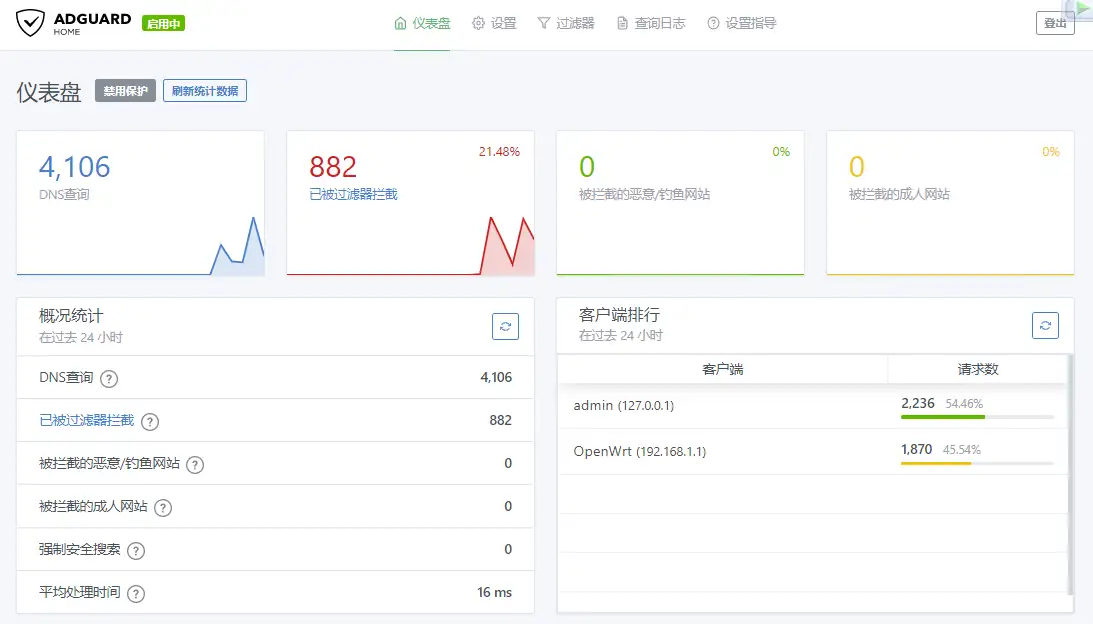Select the admin (127.0.0.1) client row
The height and width of the screenshot is (624, 1093).
pyautogui.click(x=813, y=406)
